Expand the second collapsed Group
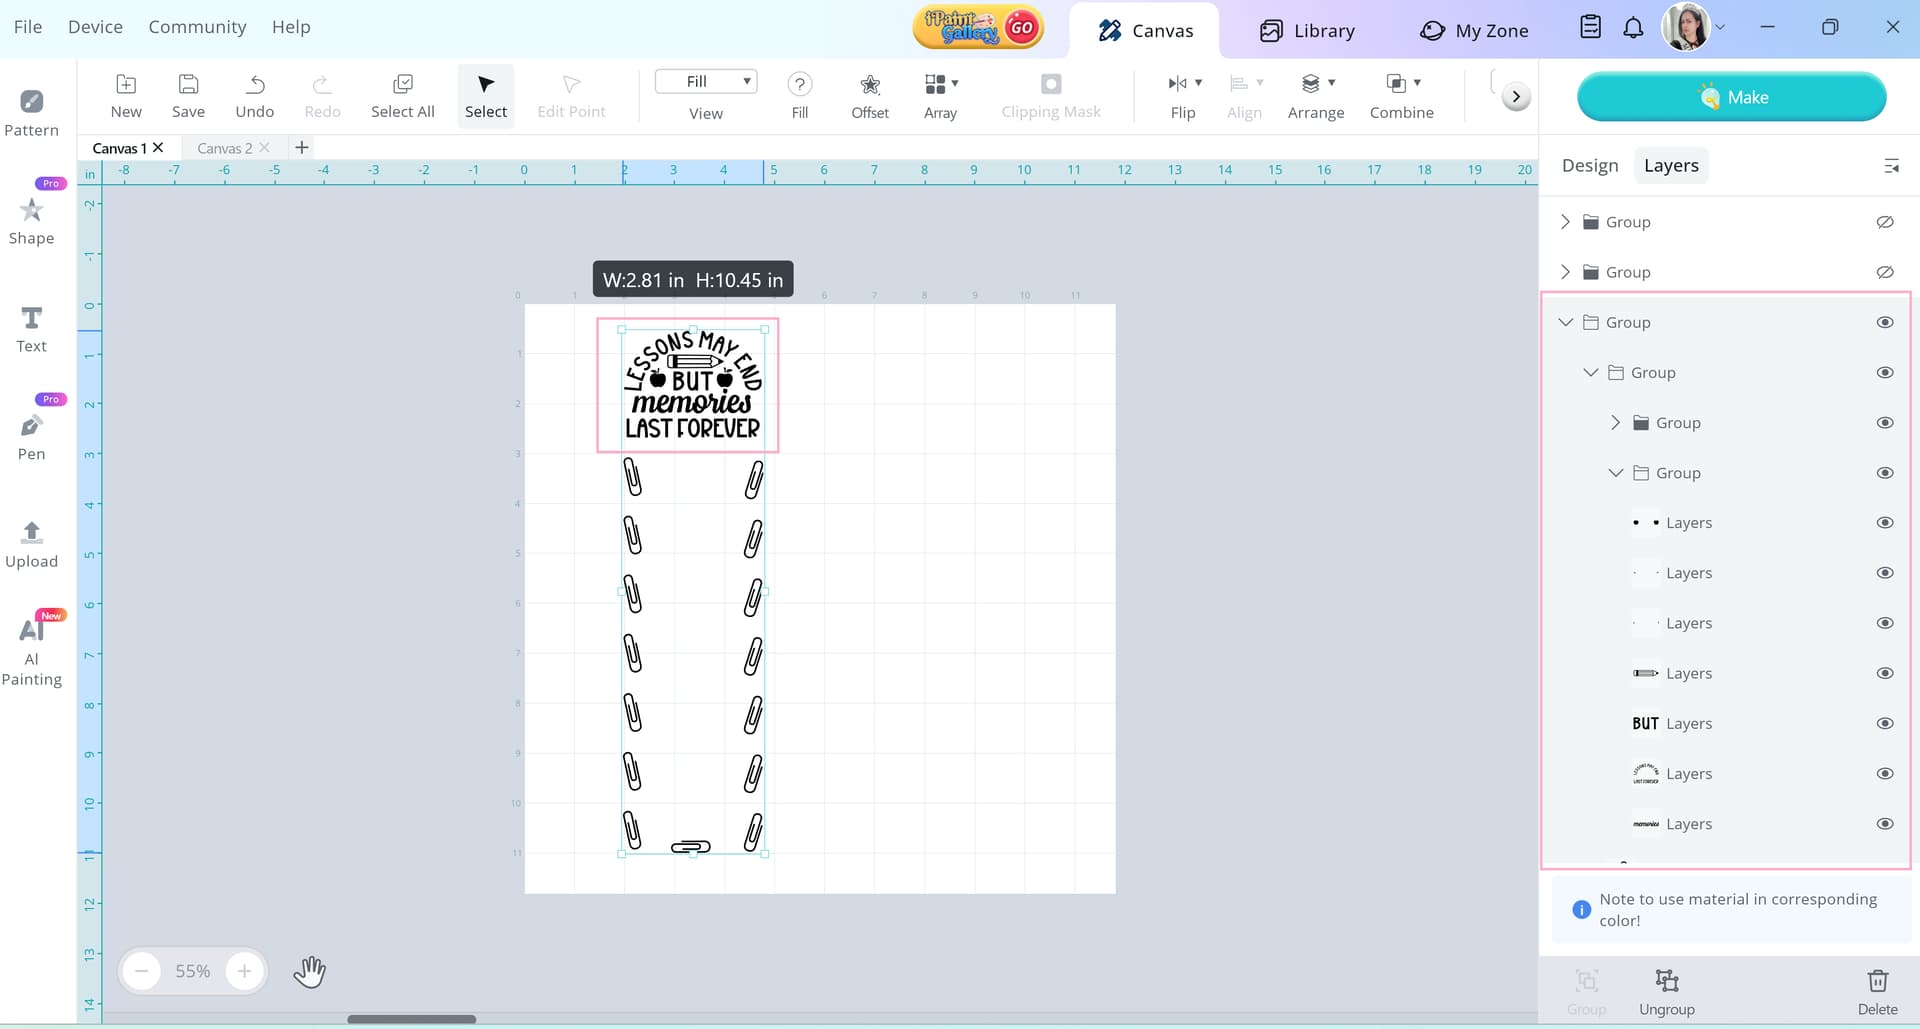 tap(1565, 272)
